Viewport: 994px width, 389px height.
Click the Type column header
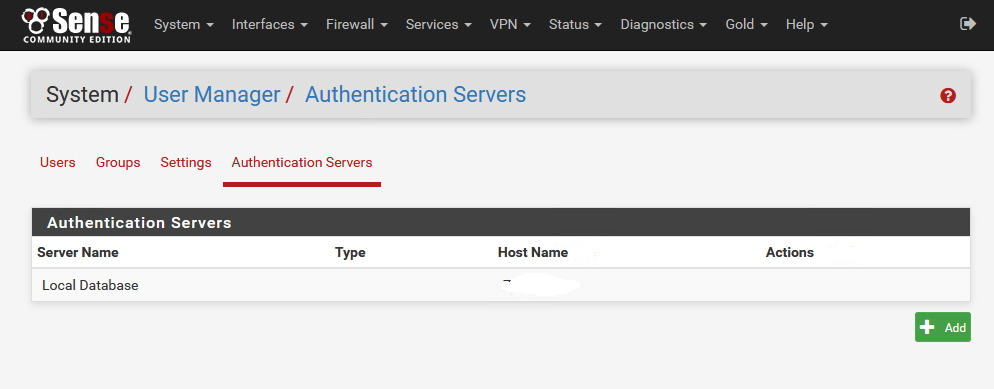click(351, 253)
